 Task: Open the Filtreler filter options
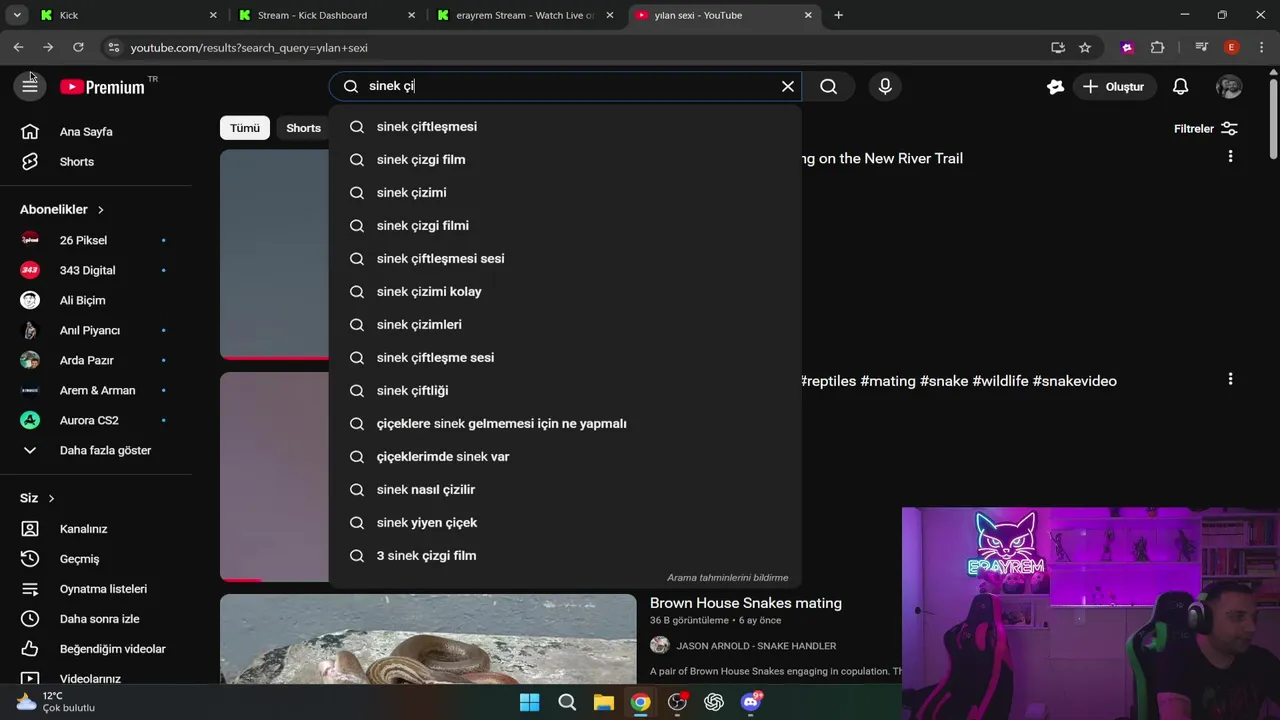click(x=1206, y=128)
